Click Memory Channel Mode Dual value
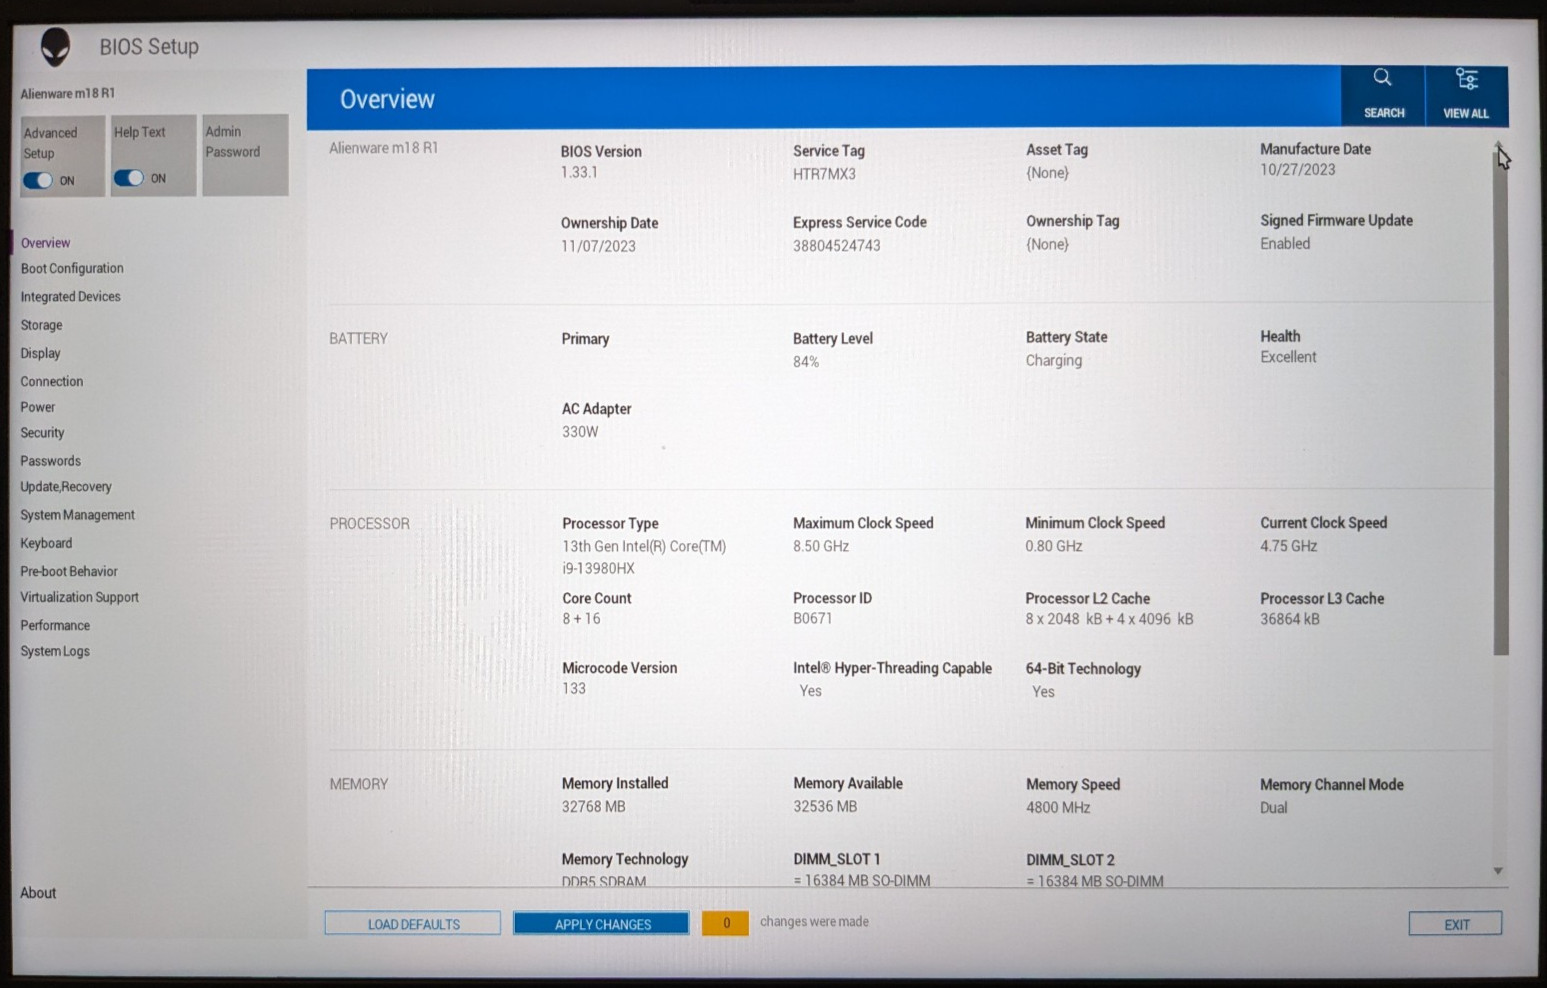This screenshot has width=1547, height=988. coord(1274,808)
